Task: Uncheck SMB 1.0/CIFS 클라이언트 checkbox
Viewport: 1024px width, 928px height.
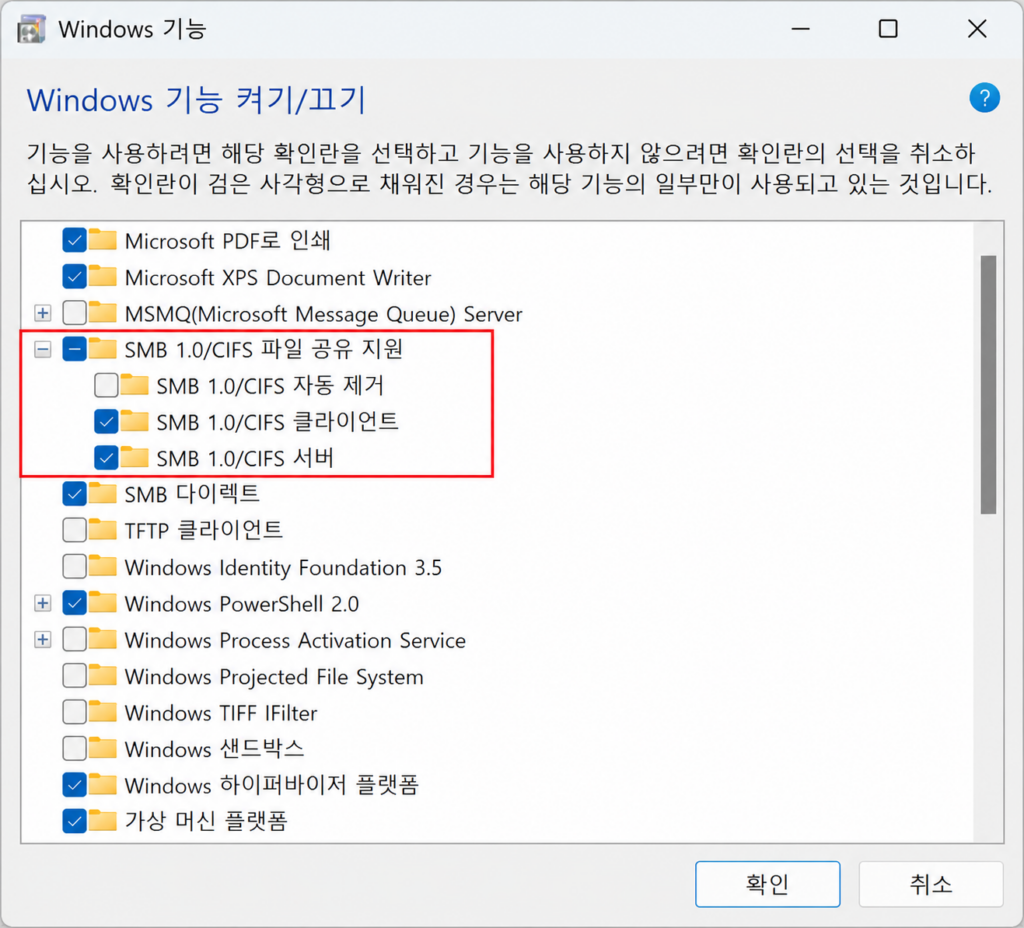Action: (x=106, y=422)
